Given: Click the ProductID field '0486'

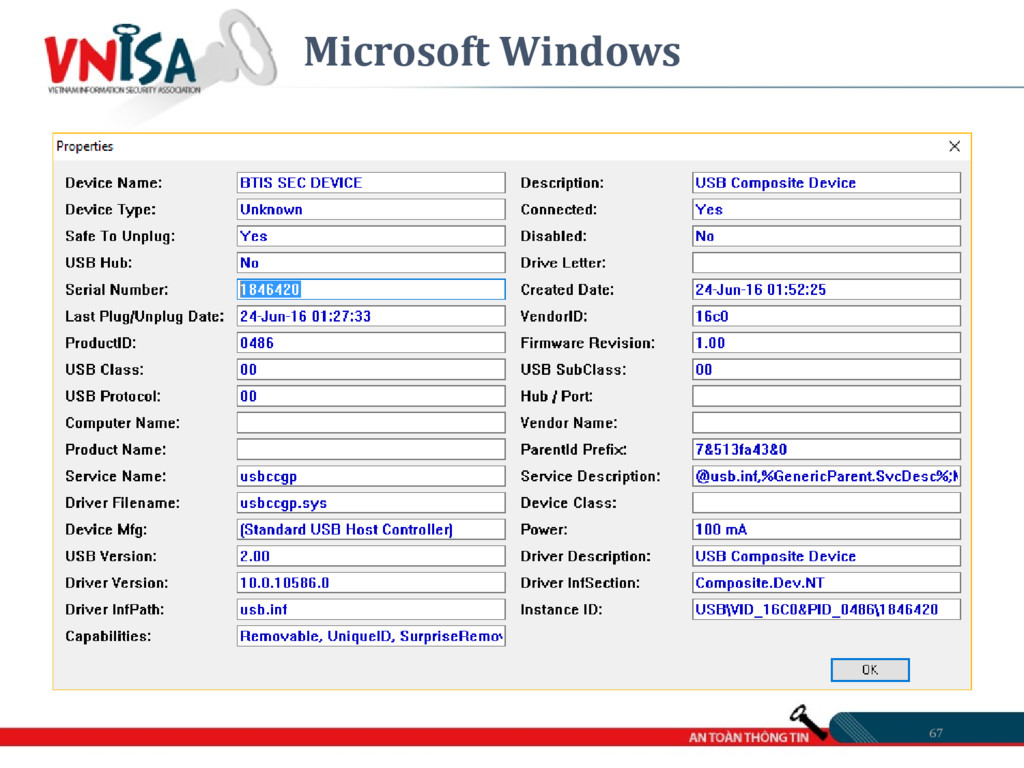Looking at the screenshot, I should [x=371, y=343].
